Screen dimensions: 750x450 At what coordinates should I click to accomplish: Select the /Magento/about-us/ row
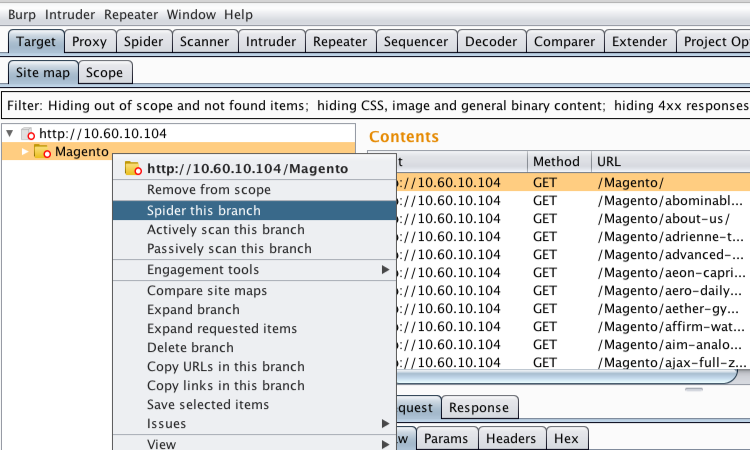573,219
